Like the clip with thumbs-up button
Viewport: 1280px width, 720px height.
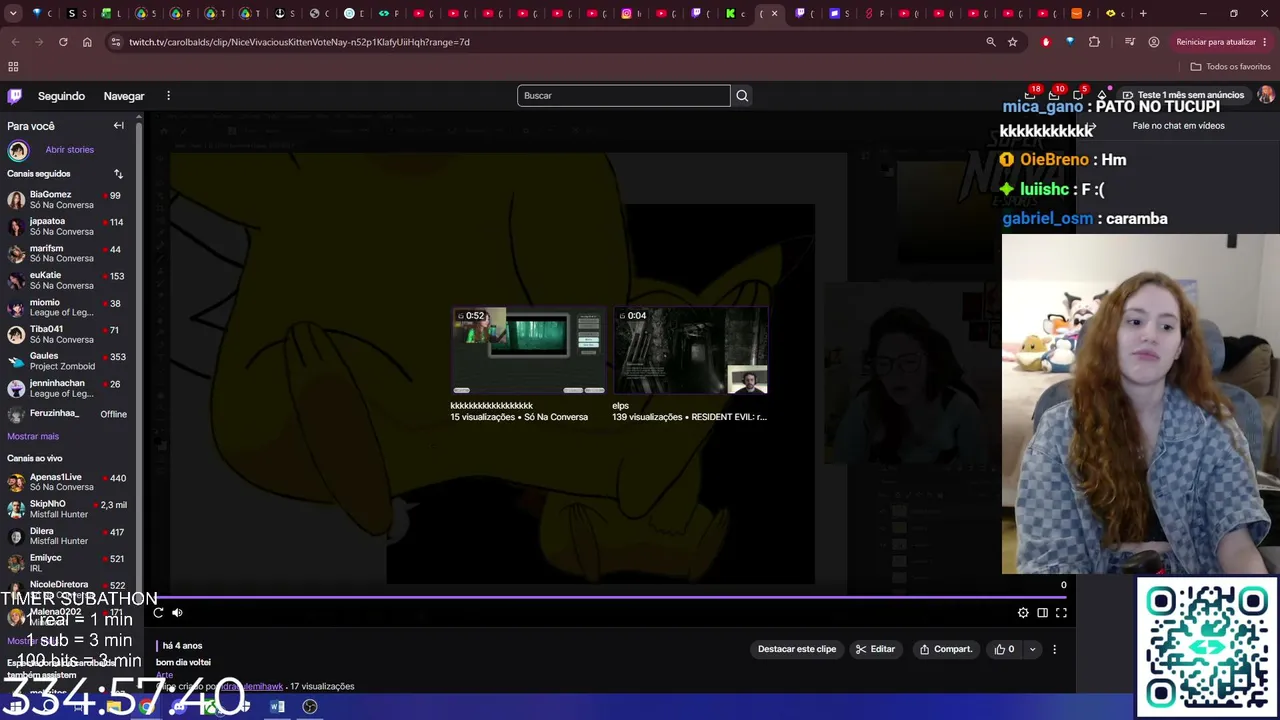1004,649
